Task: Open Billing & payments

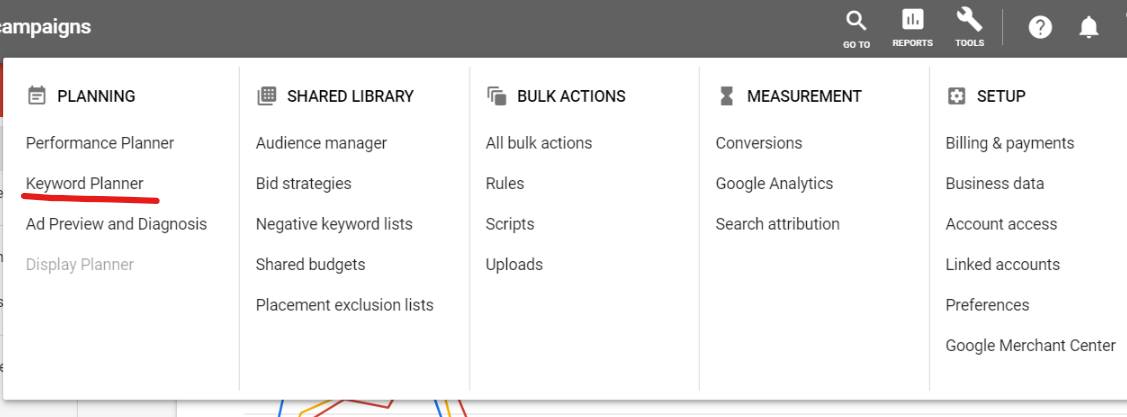Action: pos(1010,143)
